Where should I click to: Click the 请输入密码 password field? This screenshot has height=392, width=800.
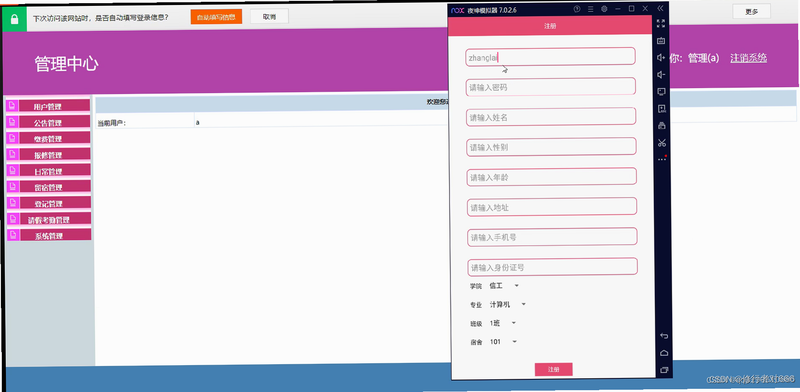pos(551,86)
